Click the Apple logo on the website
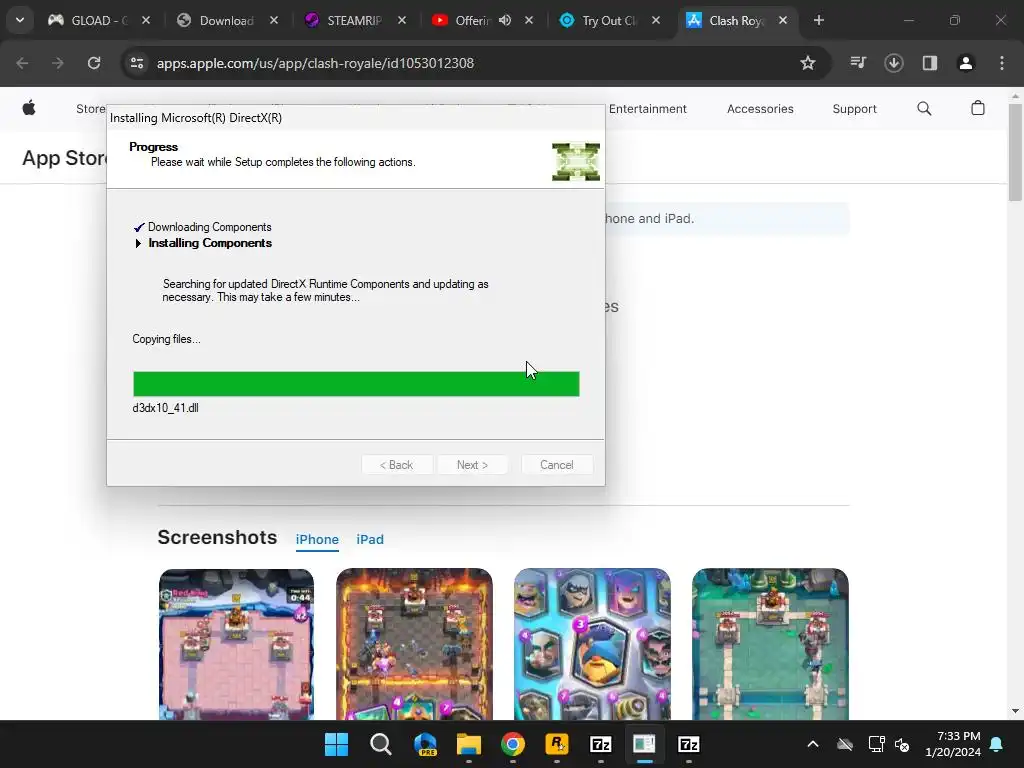Image resolution: width=1024 pixels, height=768 pixels. tap(29, 108)
